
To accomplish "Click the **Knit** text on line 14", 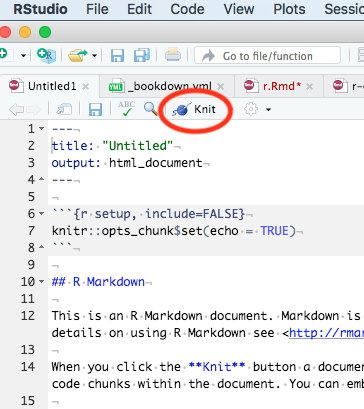I will (217, 367).
